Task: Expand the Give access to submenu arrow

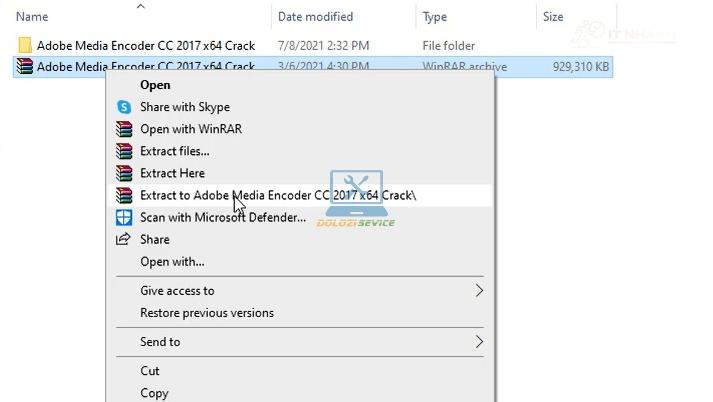Action: (x=479, y=291)
